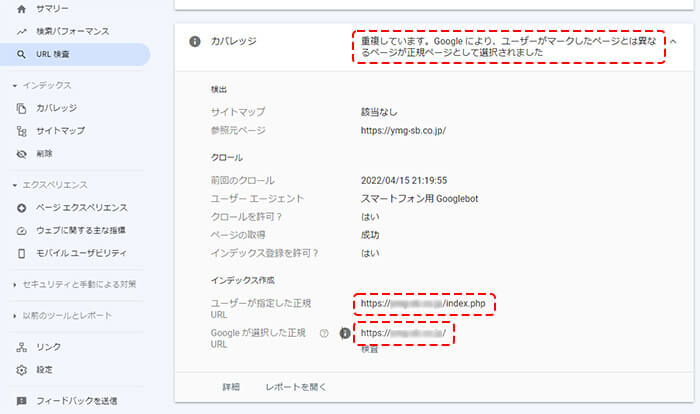The height and width of the screenshot is (414, 700).
Task: Click はい value for クロールを許可？
Action: coord(370,217)
